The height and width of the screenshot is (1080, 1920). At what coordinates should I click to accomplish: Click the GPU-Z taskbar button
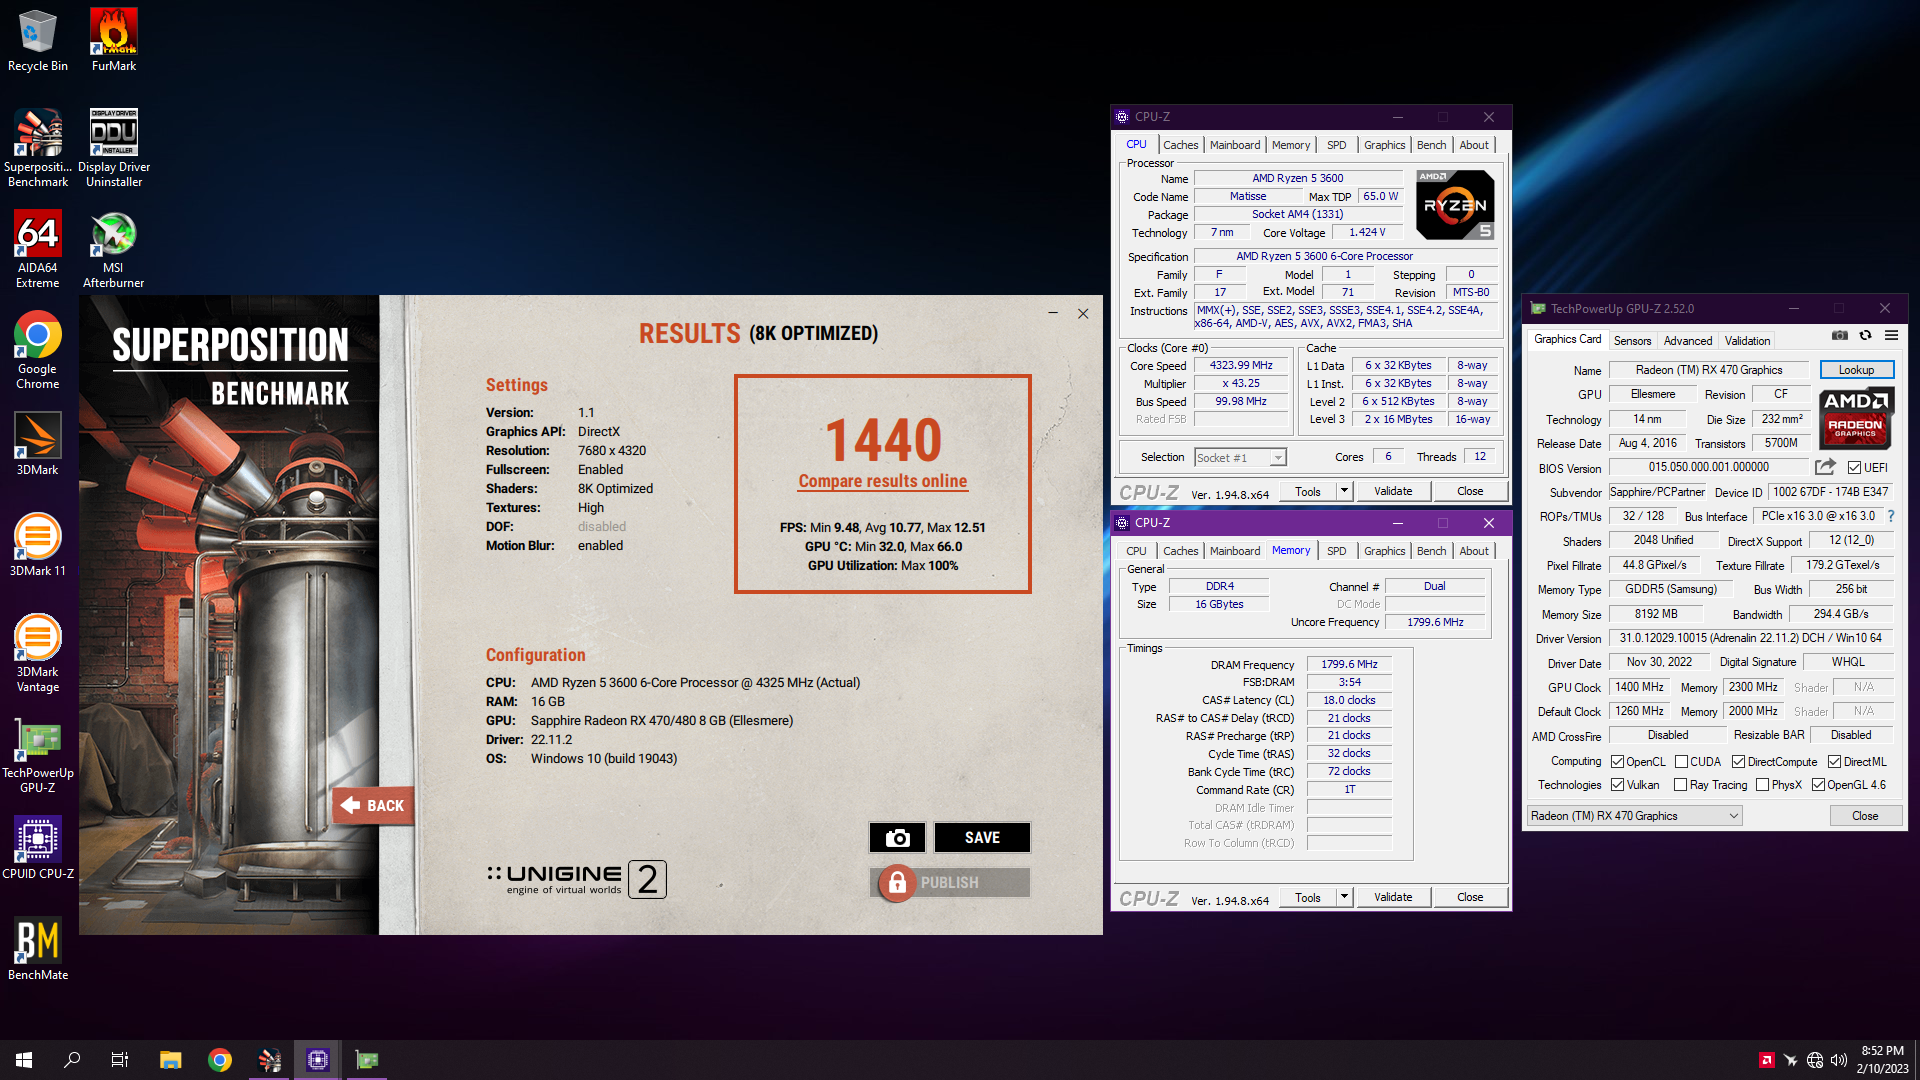tap(367, 1060)
